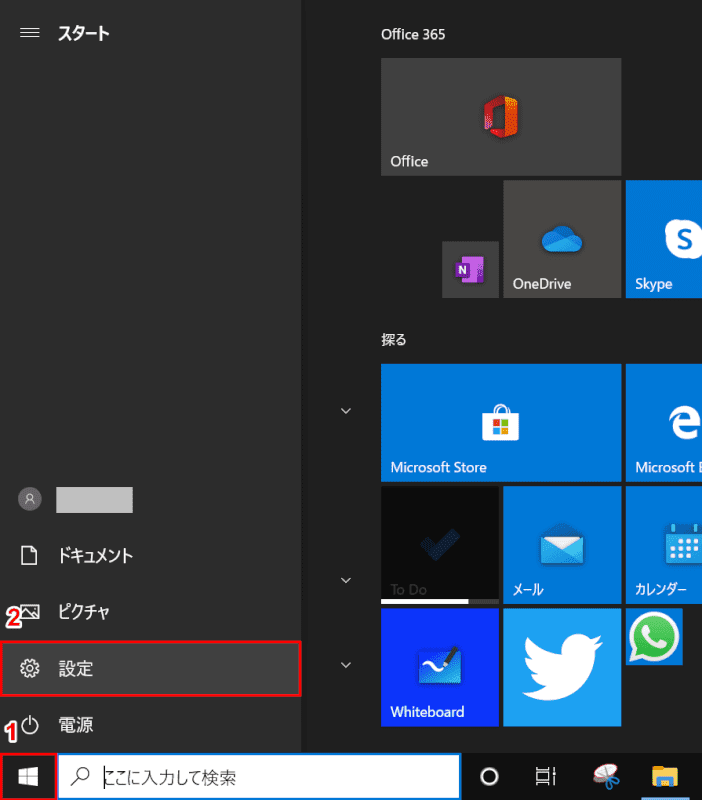Open the Twitter tile
Viewport: 702px width, 800px height.
pyautogui.click(x=562, y=667)
